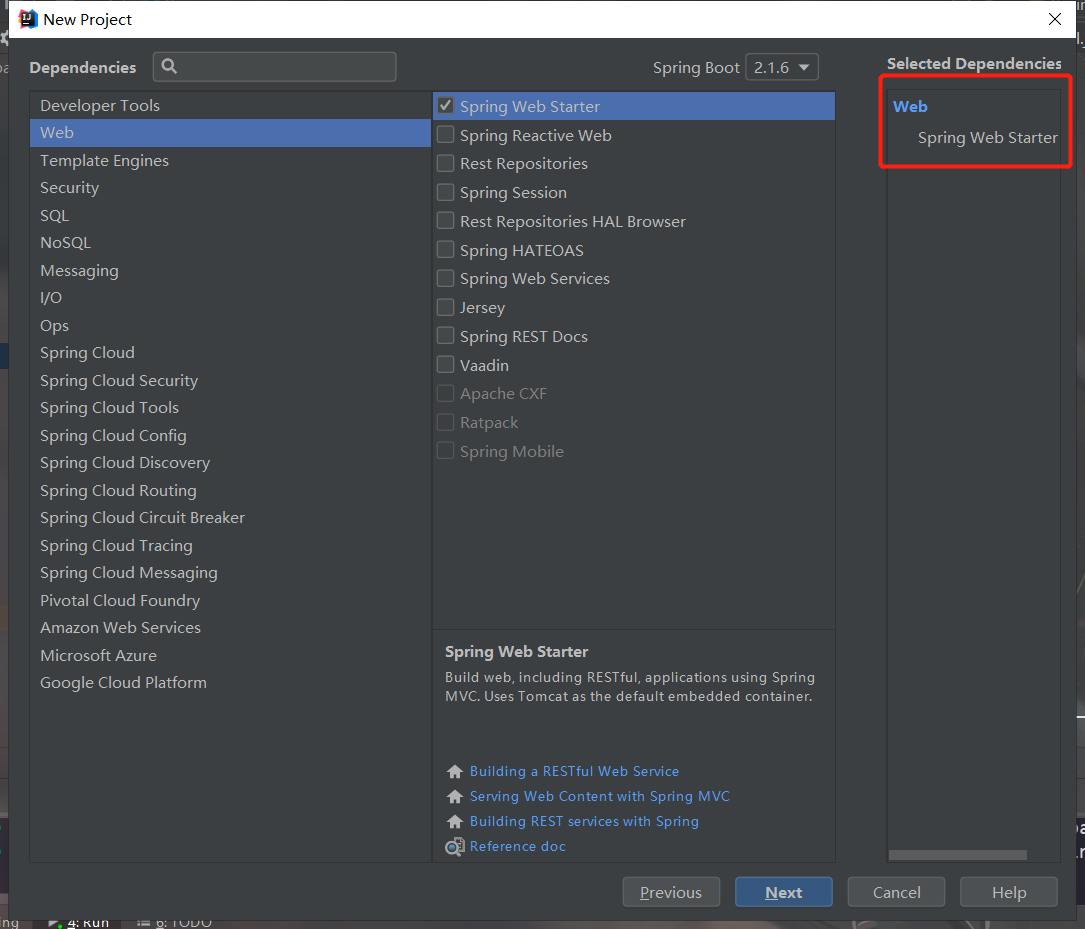Choose the Spring Cloud Tools category
This screenshot has height=929, width=1085.
click(230, 407)
